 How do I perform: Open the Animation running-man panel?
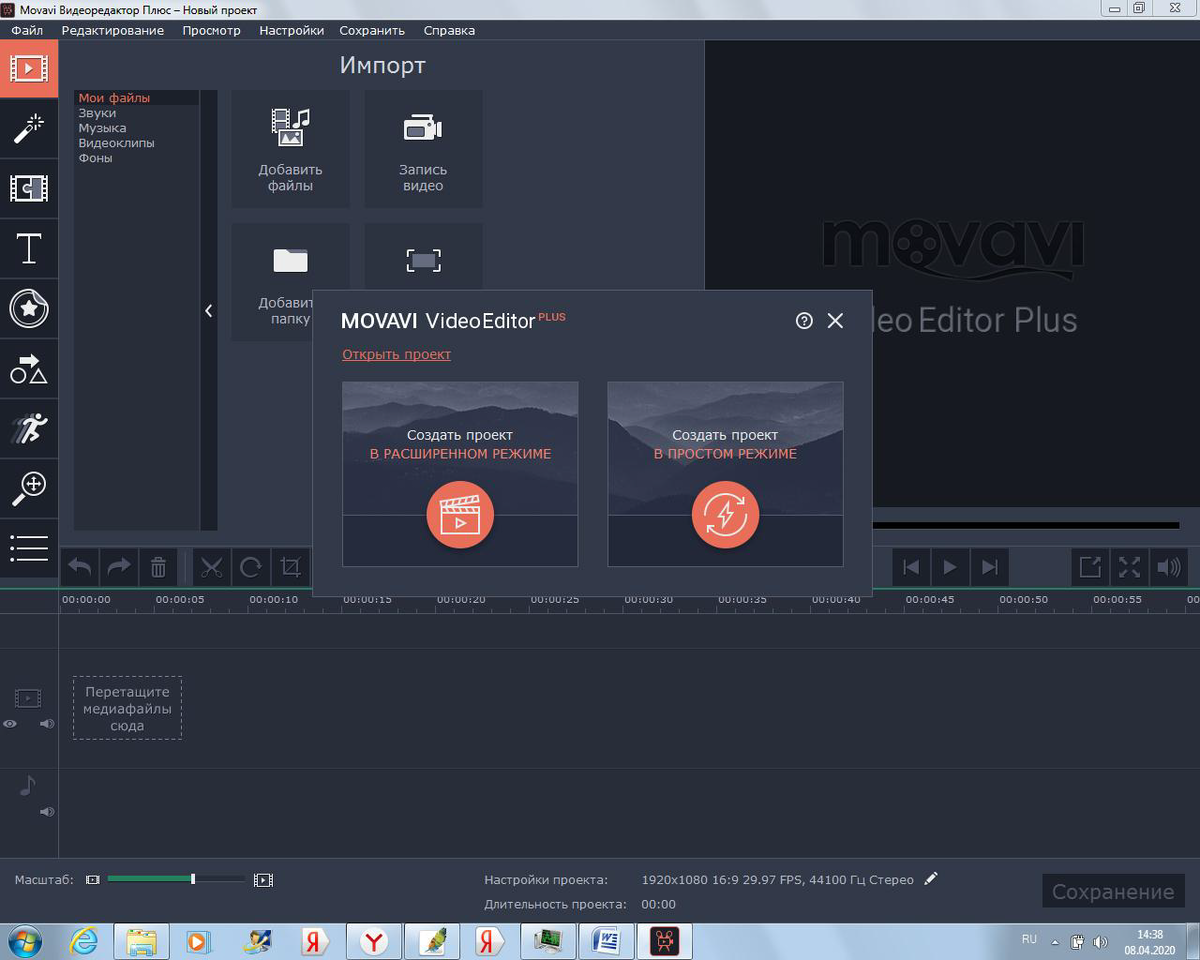click(x=29, y=427)
